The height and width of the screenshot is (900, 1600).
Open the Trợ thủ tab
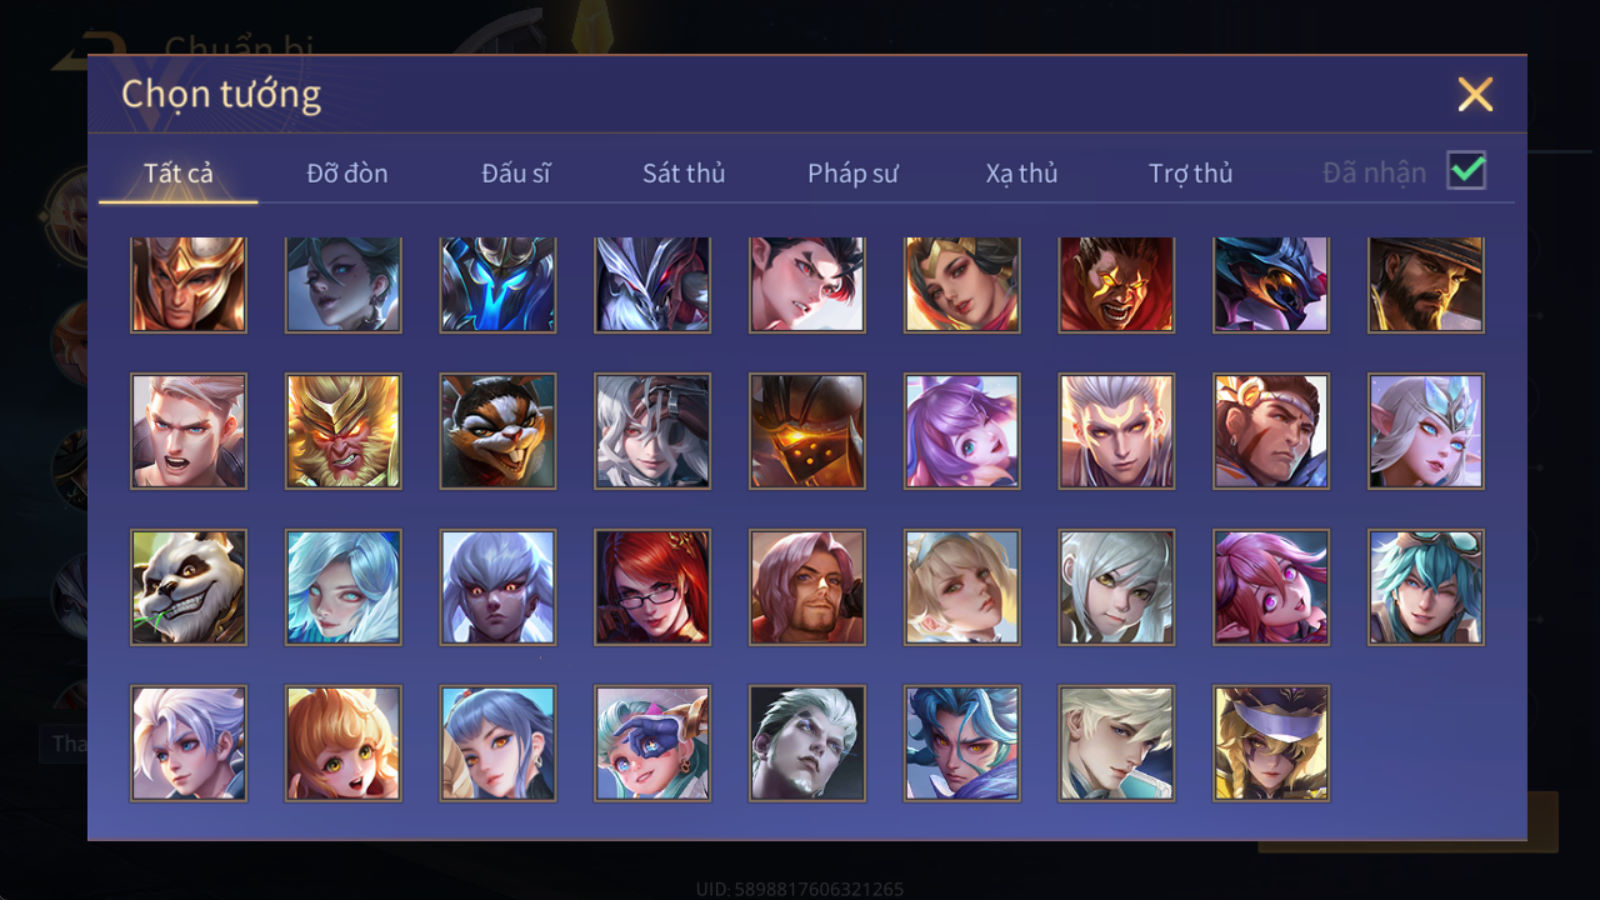point(1190,173)
